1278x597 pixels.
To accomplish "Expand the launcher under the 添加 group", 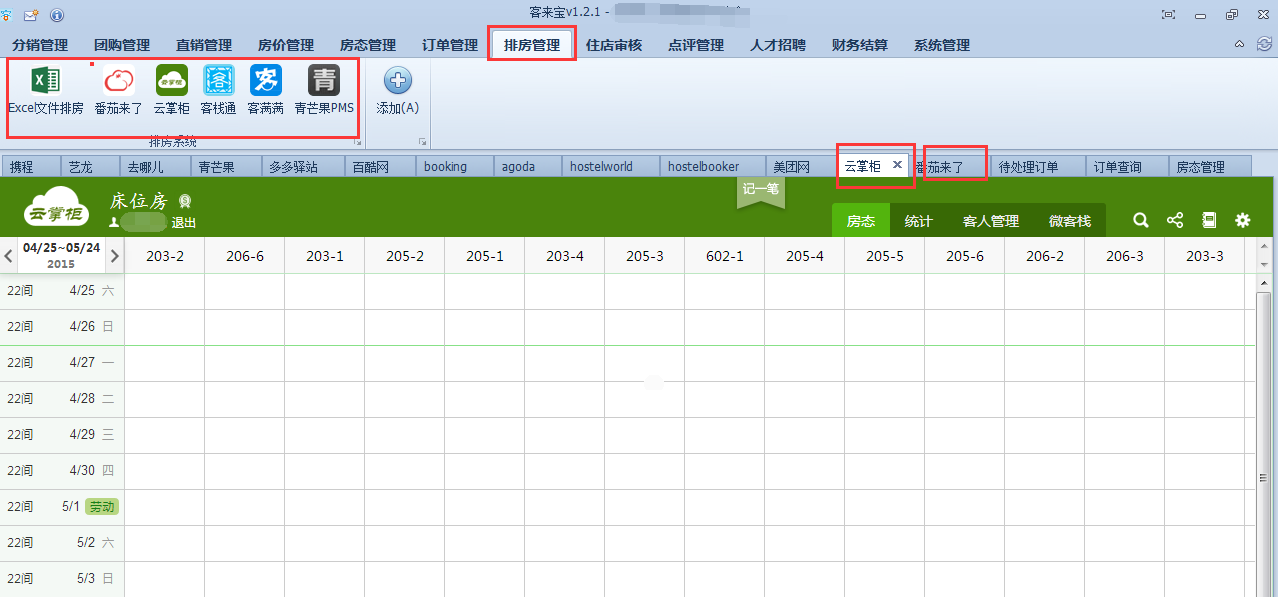I will [422, 142].
